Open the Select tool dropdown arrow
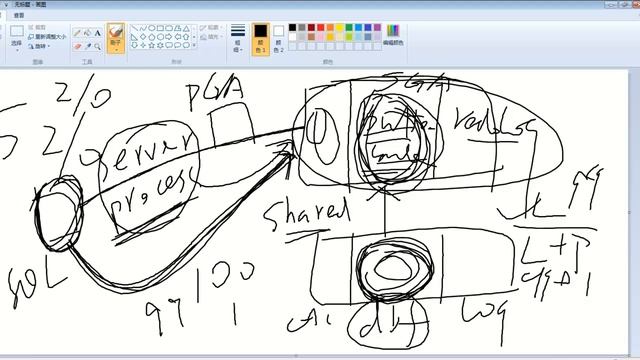The height and width of the screenshot is (360, 640). pyautogui.click(x=17, y=50)
